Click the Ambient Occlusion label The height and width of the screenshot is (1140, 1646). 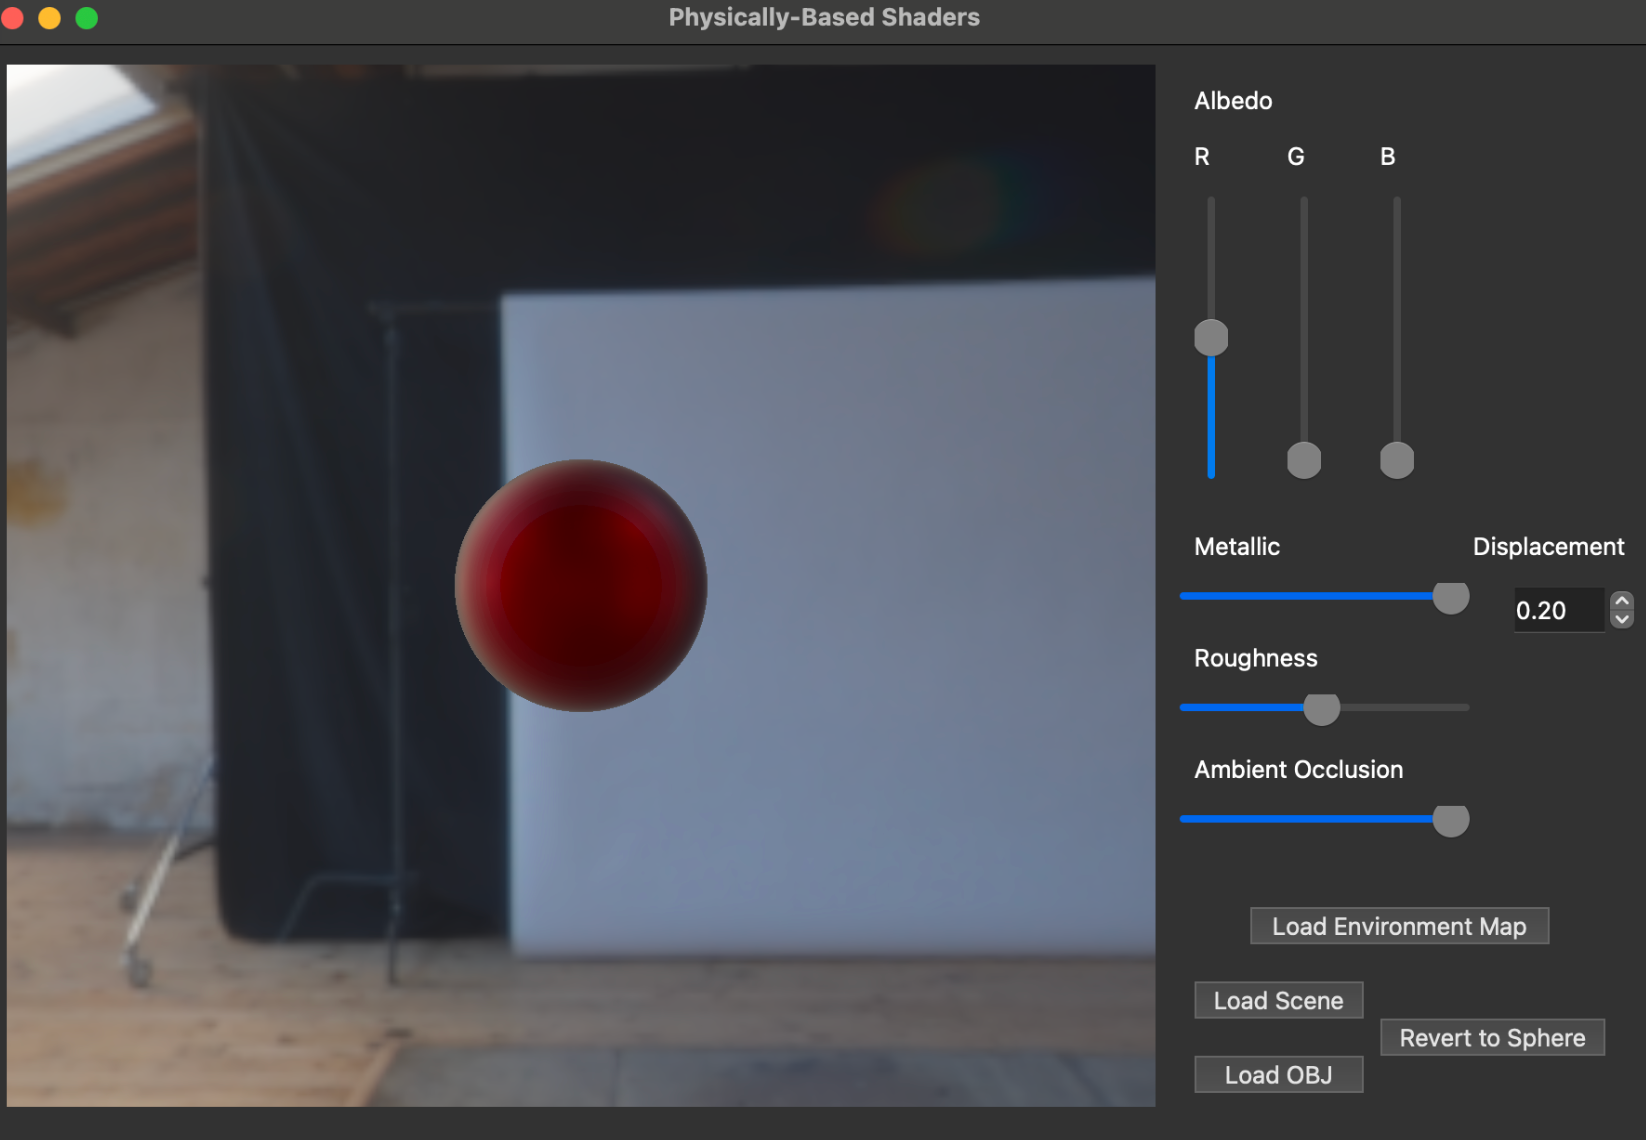click(x=1298, y=769)
